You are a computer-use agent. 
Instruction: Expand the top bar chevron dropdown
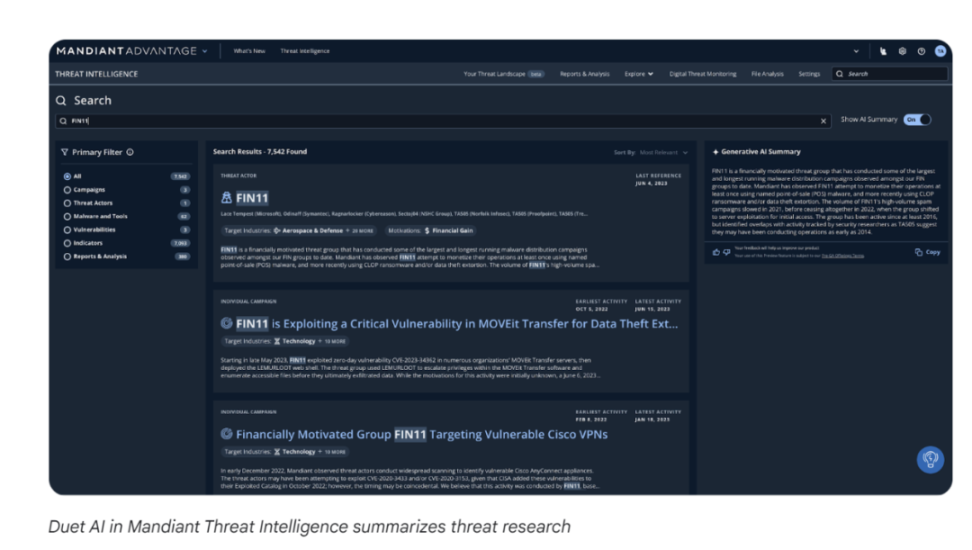click(x=856, y=51)
